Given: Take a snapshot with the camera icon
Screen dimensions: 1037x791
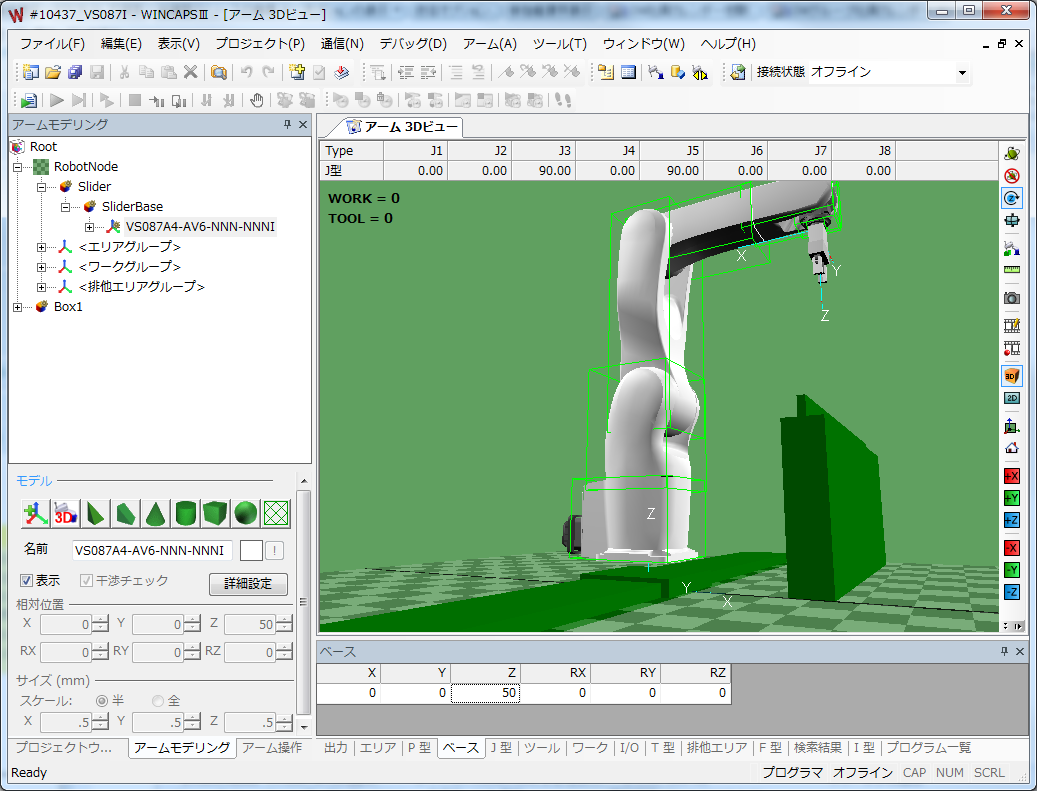Looking at the screenshot, I should (x=1011, y=298).
